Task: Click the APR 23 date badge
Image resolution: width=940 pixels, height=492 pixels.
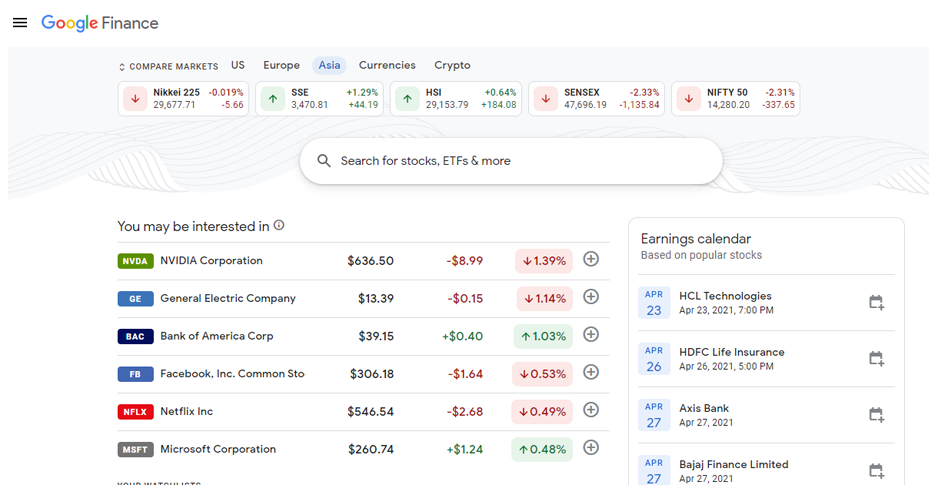Action: pyautogui.click(x=654, y=303)
